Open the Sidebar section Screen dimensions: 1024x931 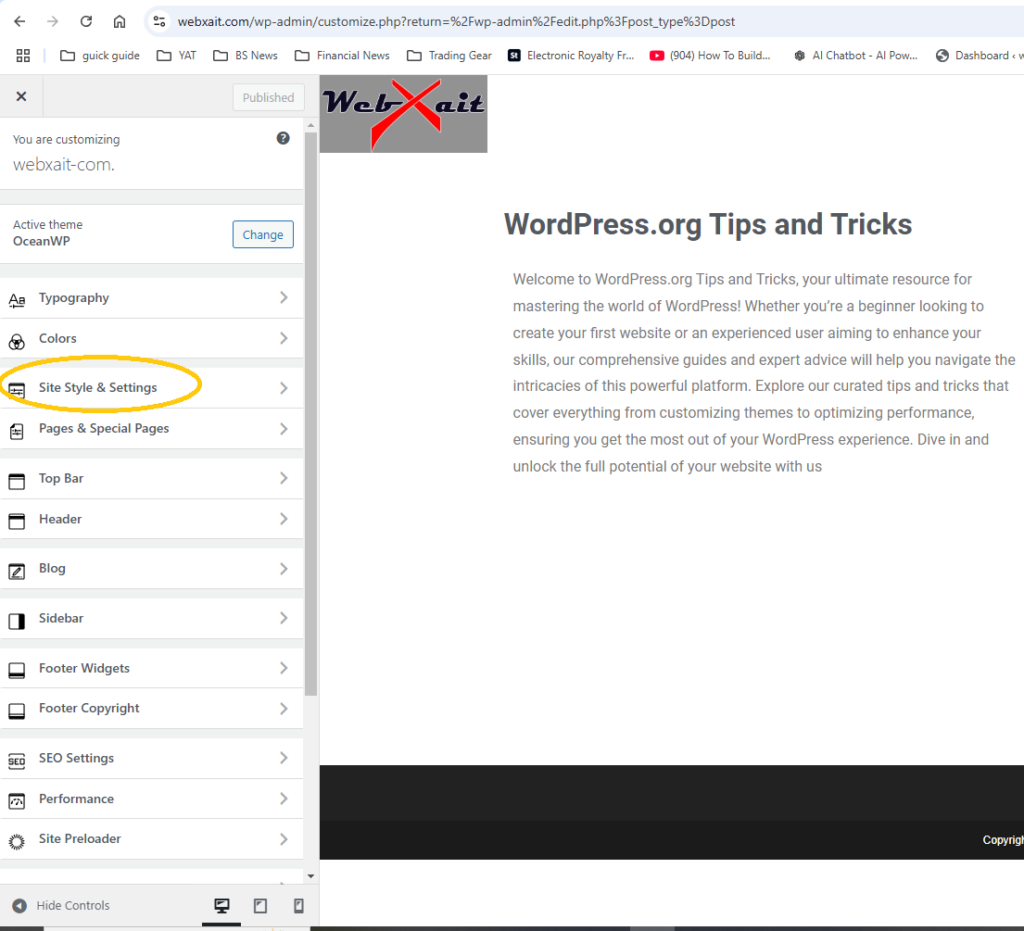152,618
